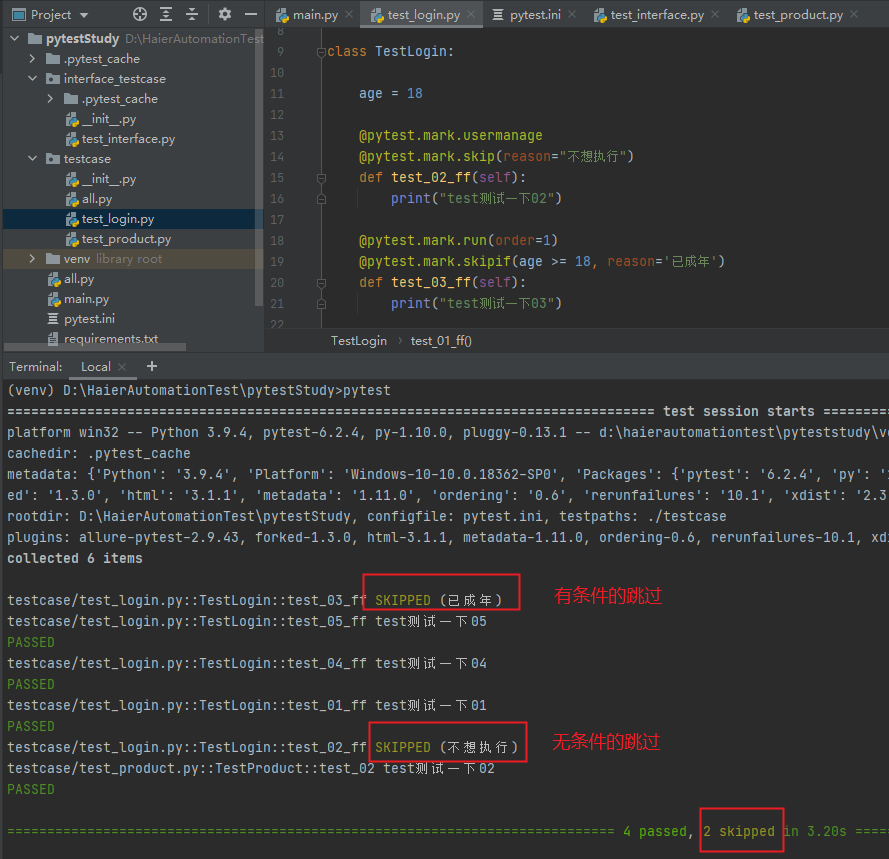Click the Project tool window icon
This screenshot has height=859, width=889.
point(19,15)
